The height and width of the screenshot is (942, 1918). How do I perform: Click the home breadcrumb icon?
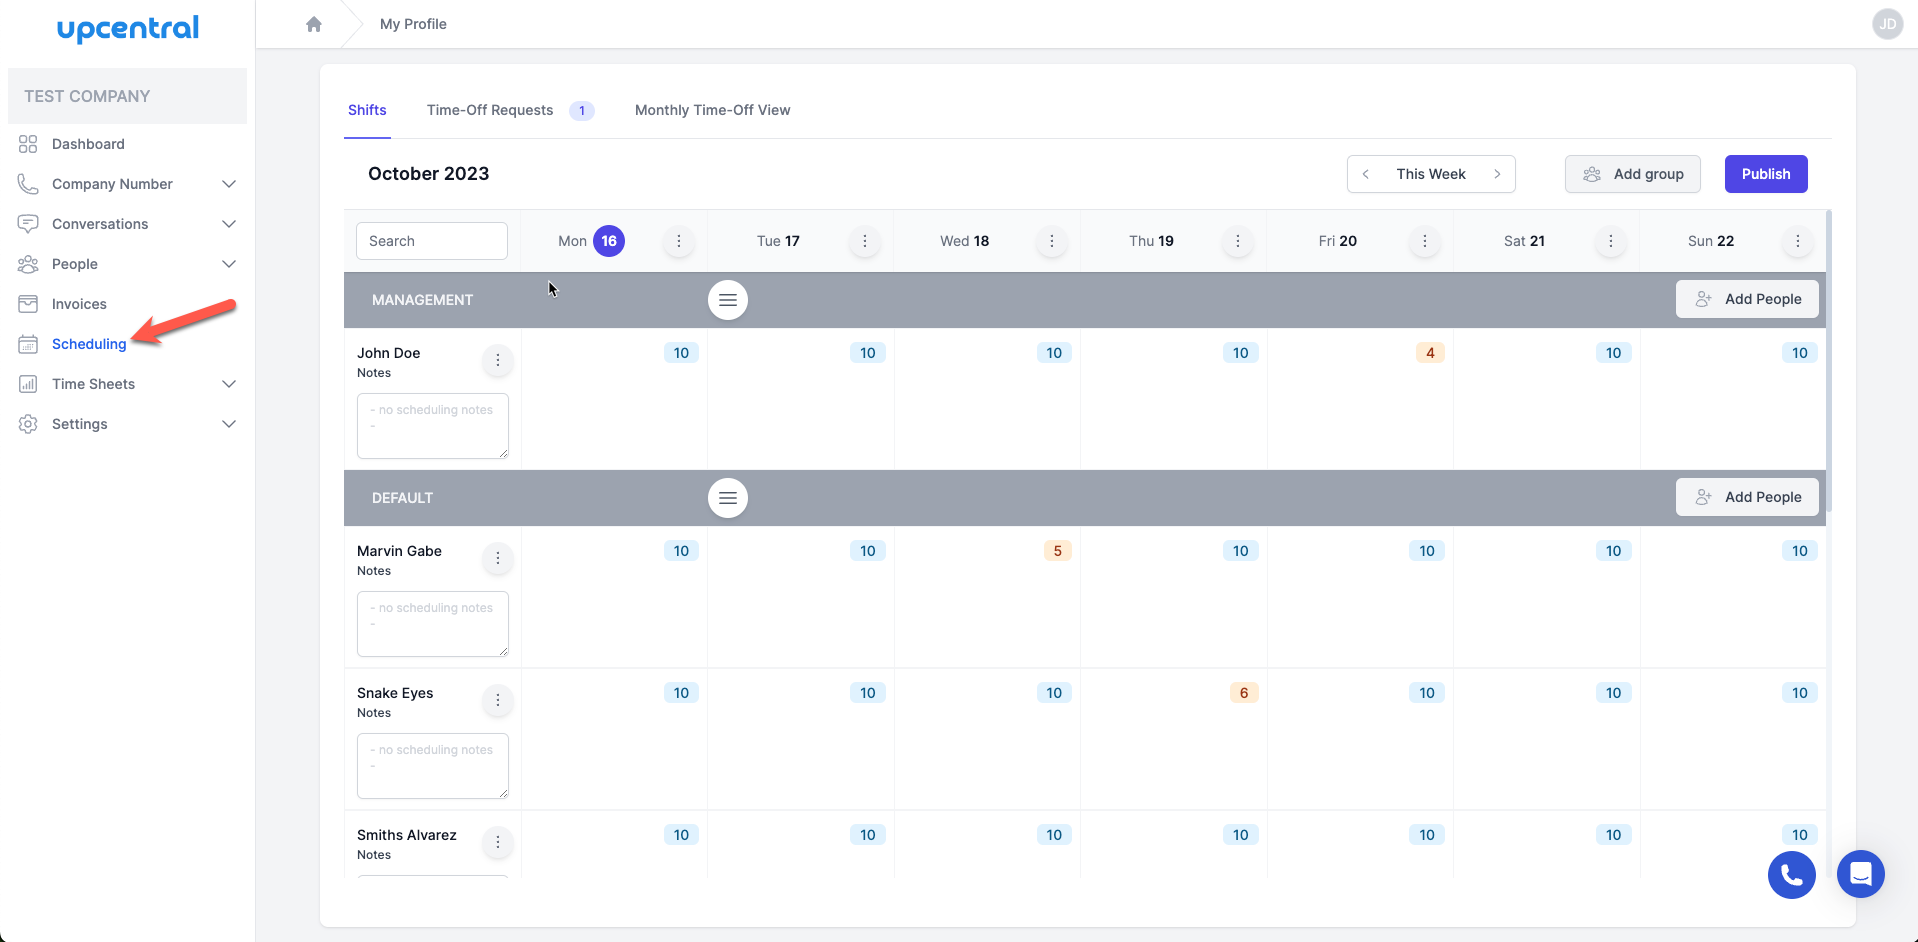tap(314, 23)
